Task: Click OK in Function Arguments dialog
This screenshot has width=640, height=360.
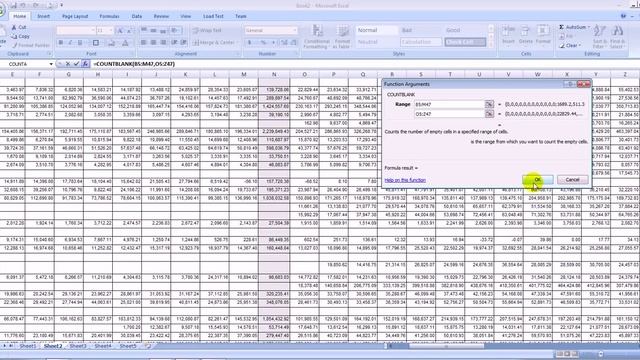Action: pos(538,180)
